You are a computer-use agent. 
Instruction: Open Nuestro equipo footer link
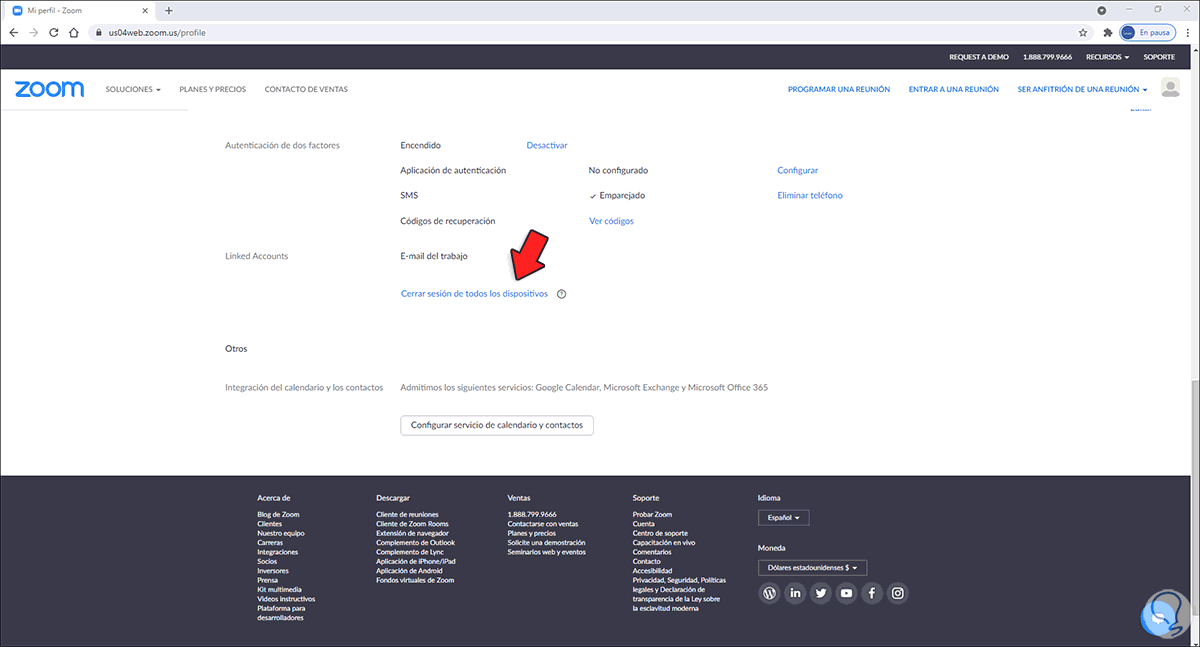coord(280,533)
